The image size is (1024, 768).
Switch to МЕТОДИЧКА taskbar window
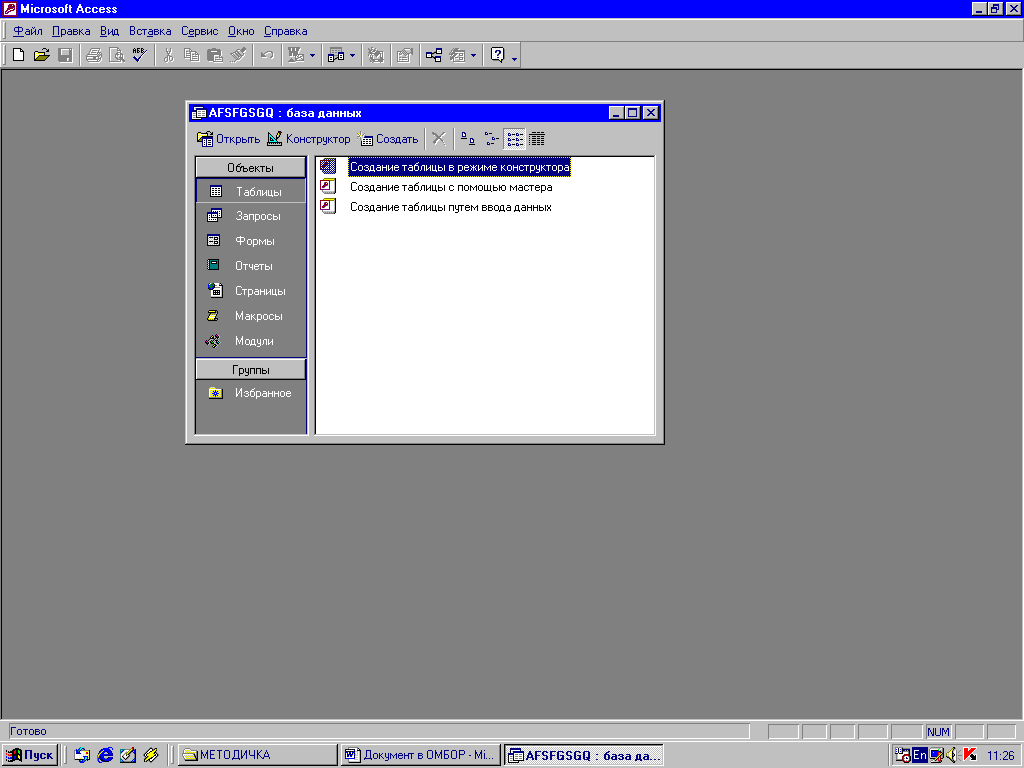point(257,755)
